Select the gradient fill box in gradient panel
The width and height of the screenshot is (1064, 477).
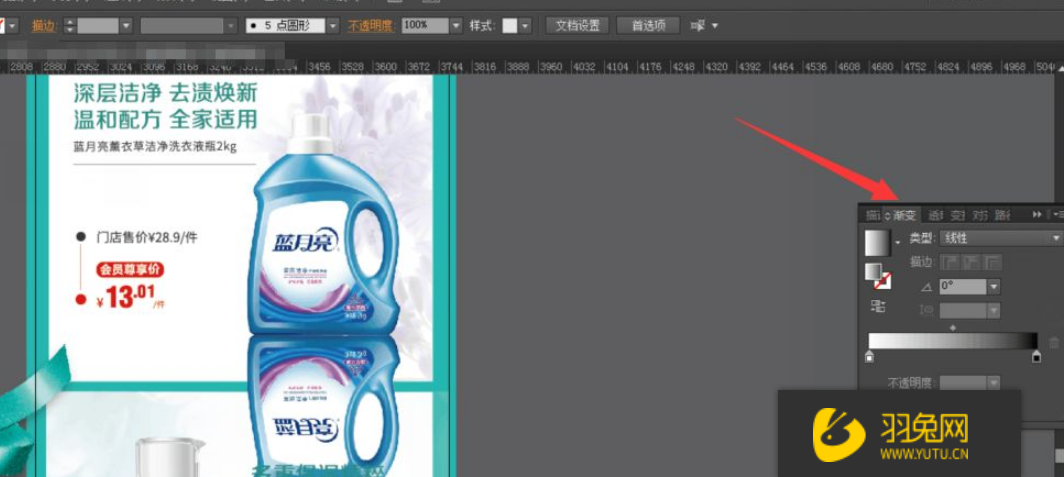(x=873, y=271)
